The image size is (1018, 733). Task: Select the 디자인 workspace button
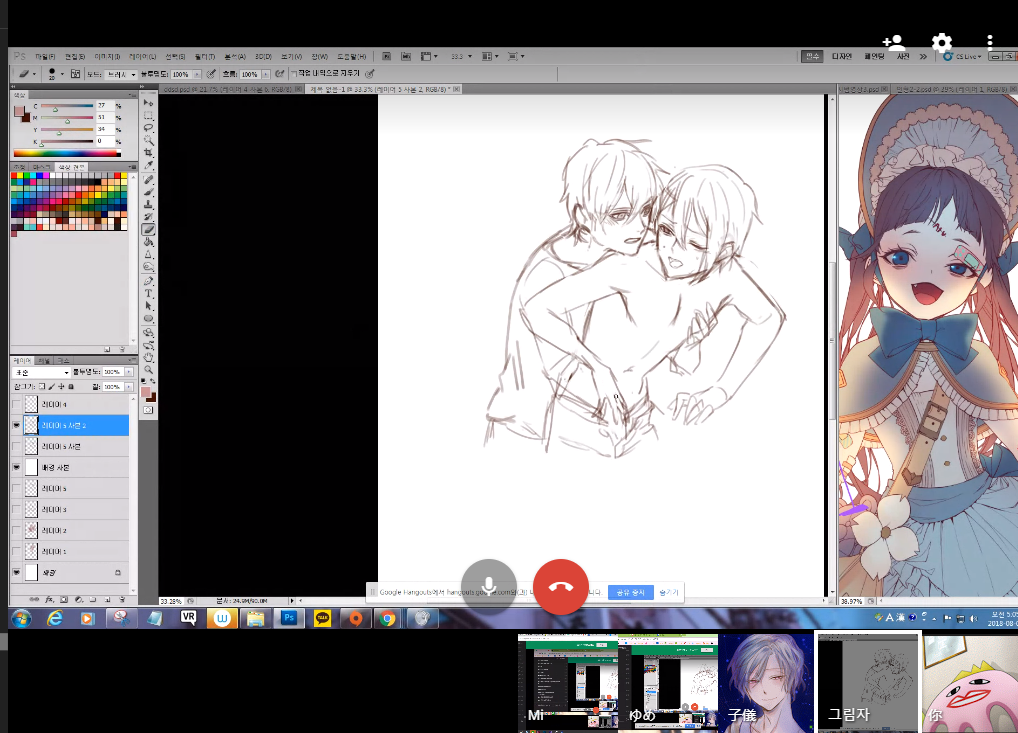[x=841, y=56]
